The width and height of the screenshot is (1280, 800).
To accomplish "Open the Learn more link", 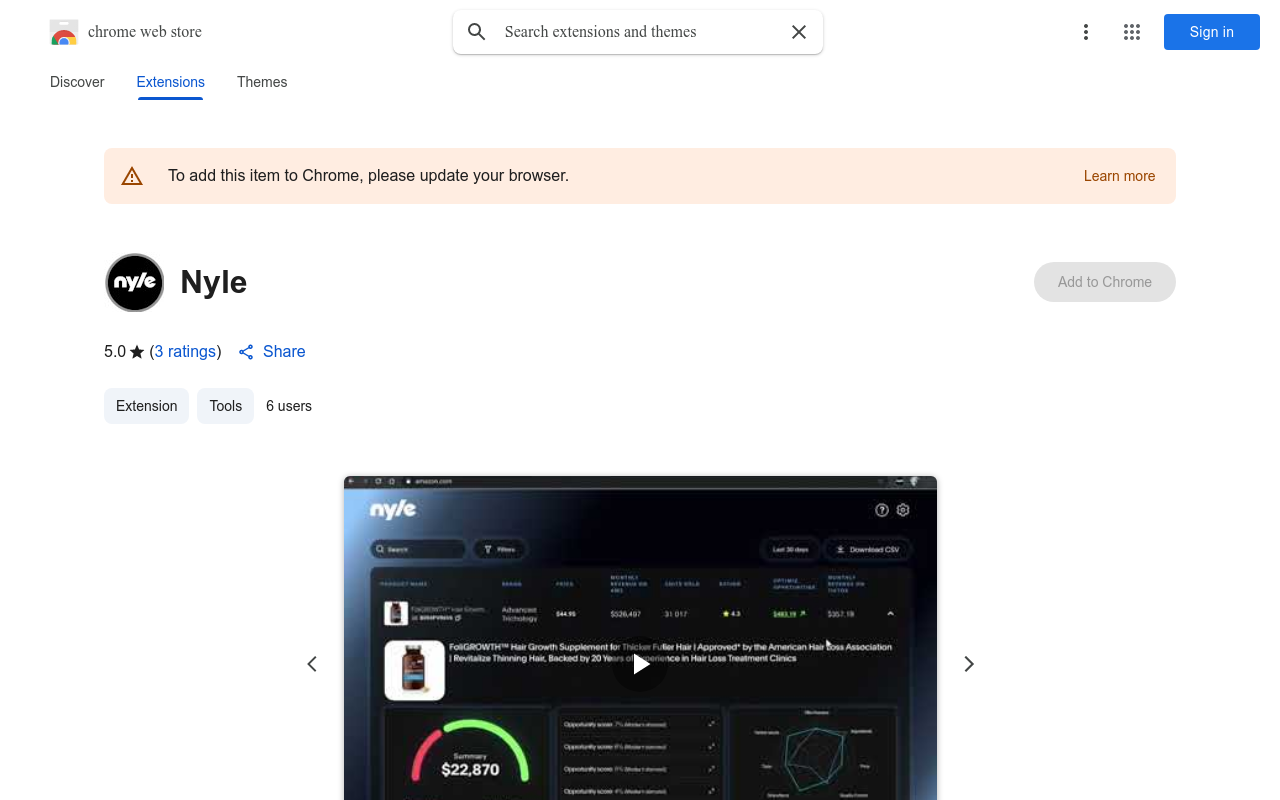I will 1119,176.
